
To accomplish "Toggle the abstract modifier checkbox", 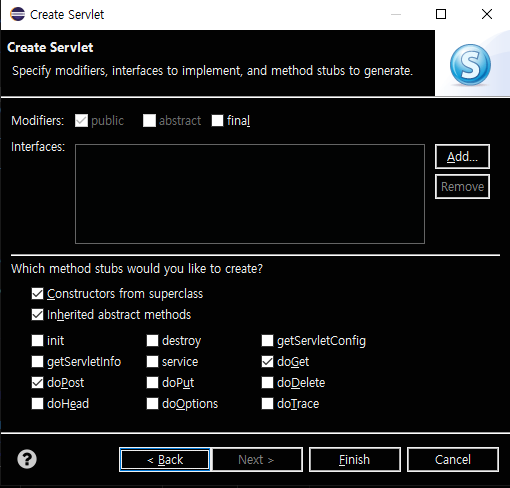I will (x=149, y=121).
